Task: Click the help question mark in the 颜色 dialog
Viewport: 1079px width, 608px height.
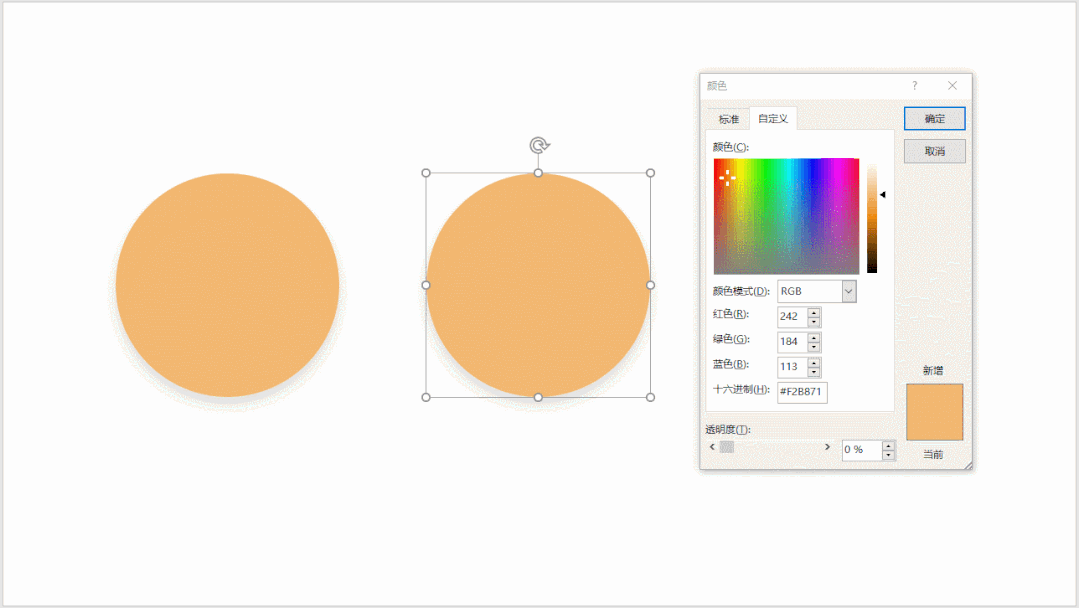Action: click(914, 86)
